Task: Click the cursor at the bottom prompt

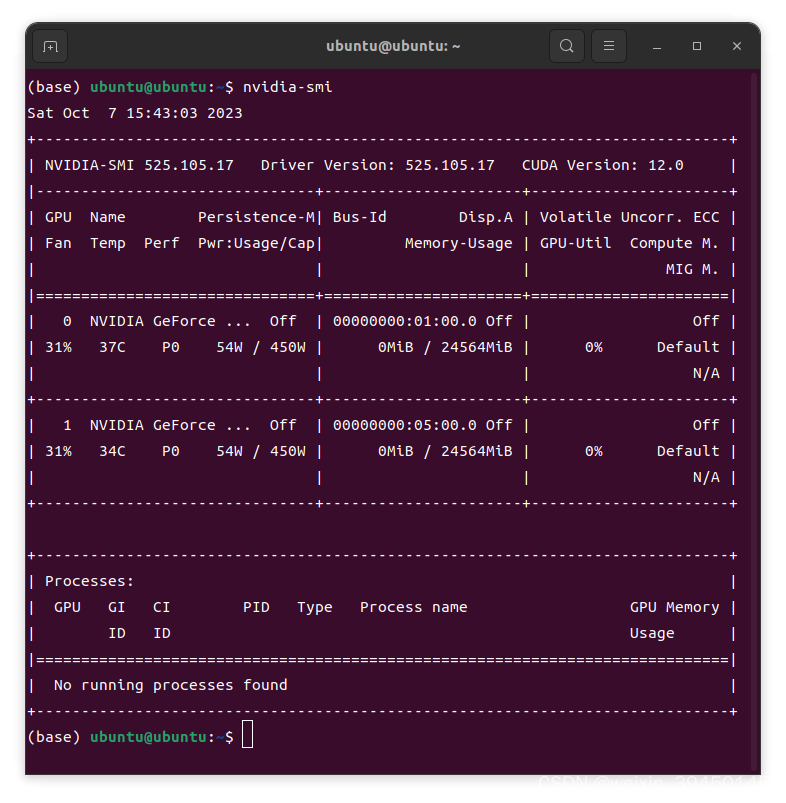Action: pyautogui.click(x=247, y=734)
